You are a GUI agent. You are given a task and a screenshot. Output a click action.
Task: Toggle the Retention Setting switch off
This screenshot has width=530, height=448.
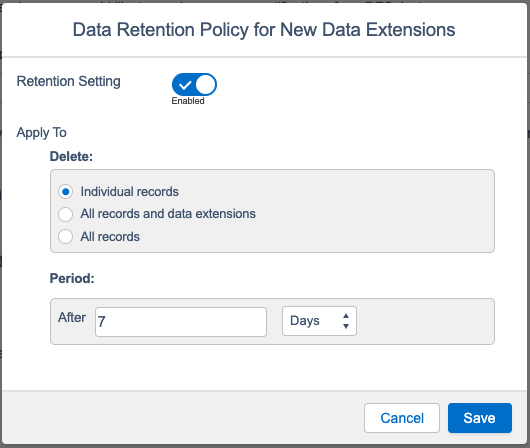coord(194,84)
